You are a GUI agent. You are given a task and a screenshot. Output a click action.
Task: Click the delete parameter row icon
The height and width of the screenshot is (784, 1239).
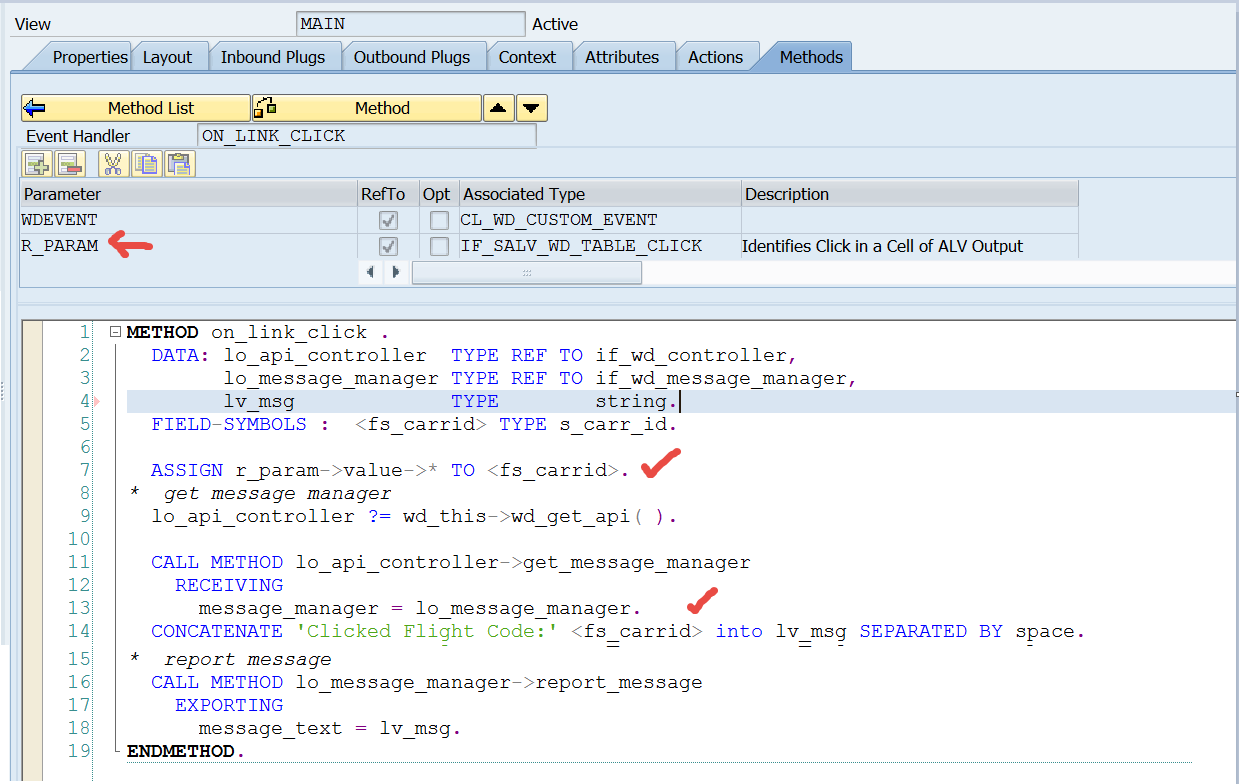coord(68,164)
